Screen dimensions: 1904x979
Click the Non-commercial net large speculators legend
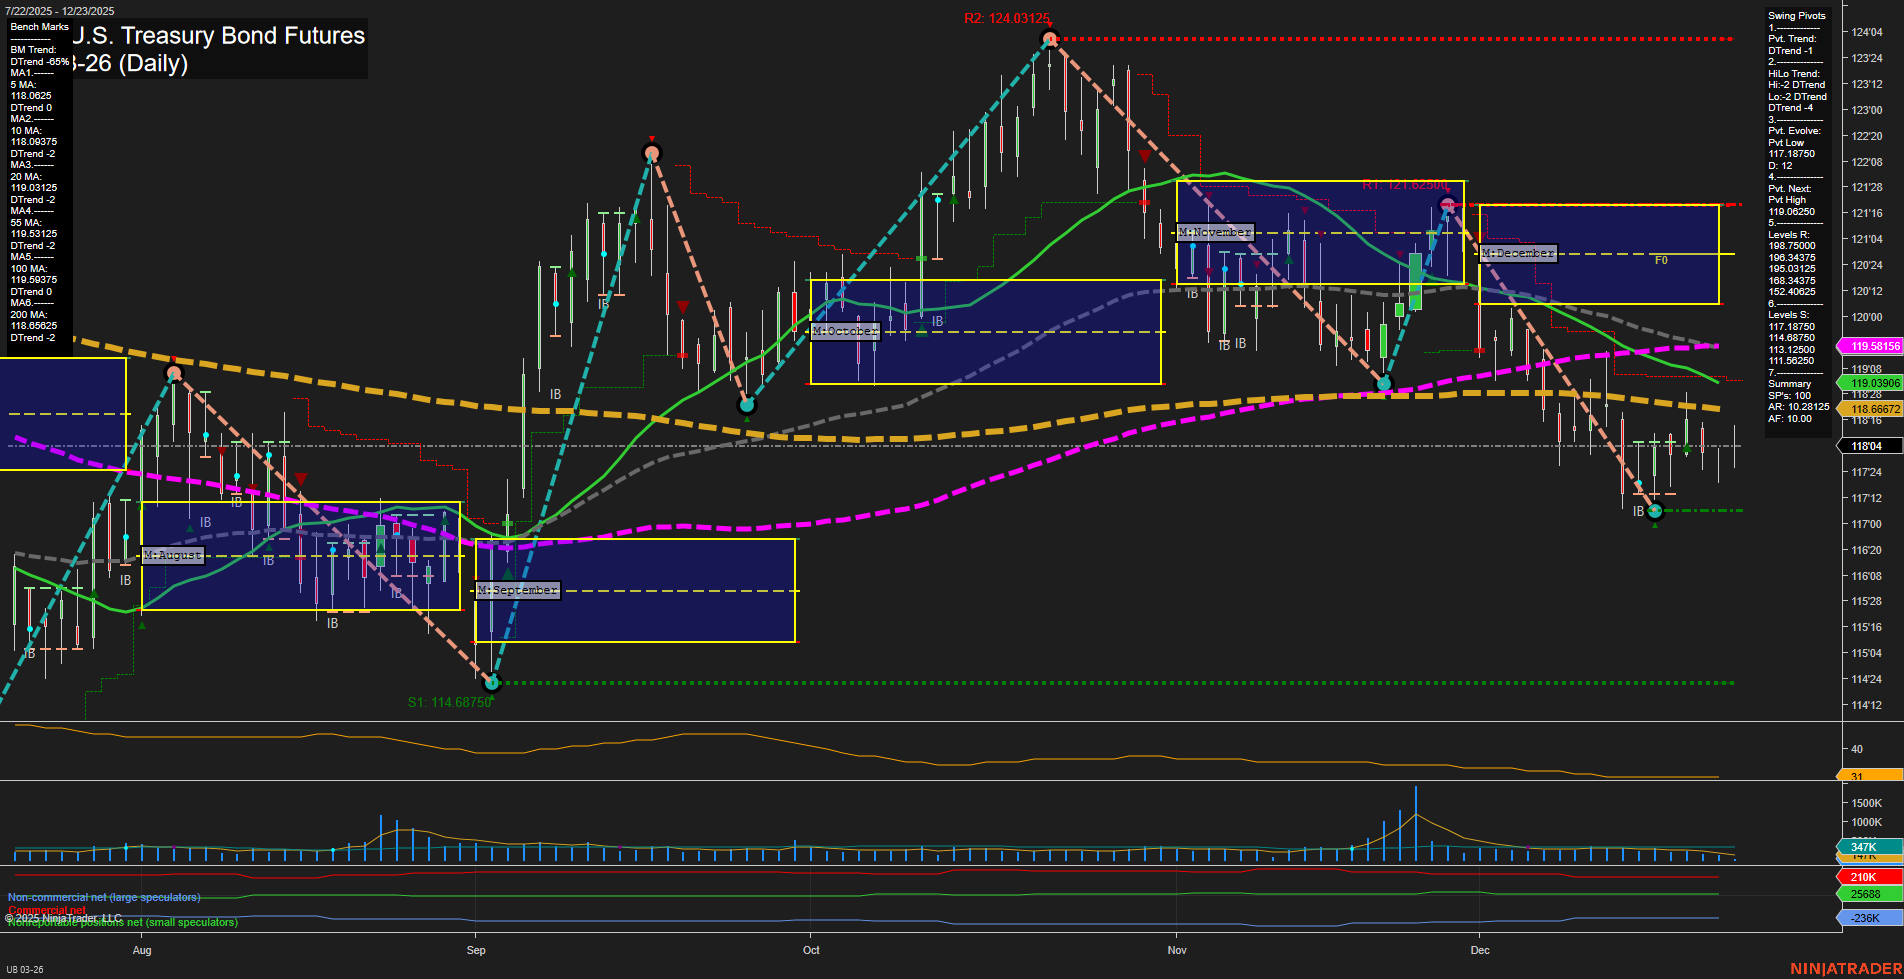click(104, 897)
